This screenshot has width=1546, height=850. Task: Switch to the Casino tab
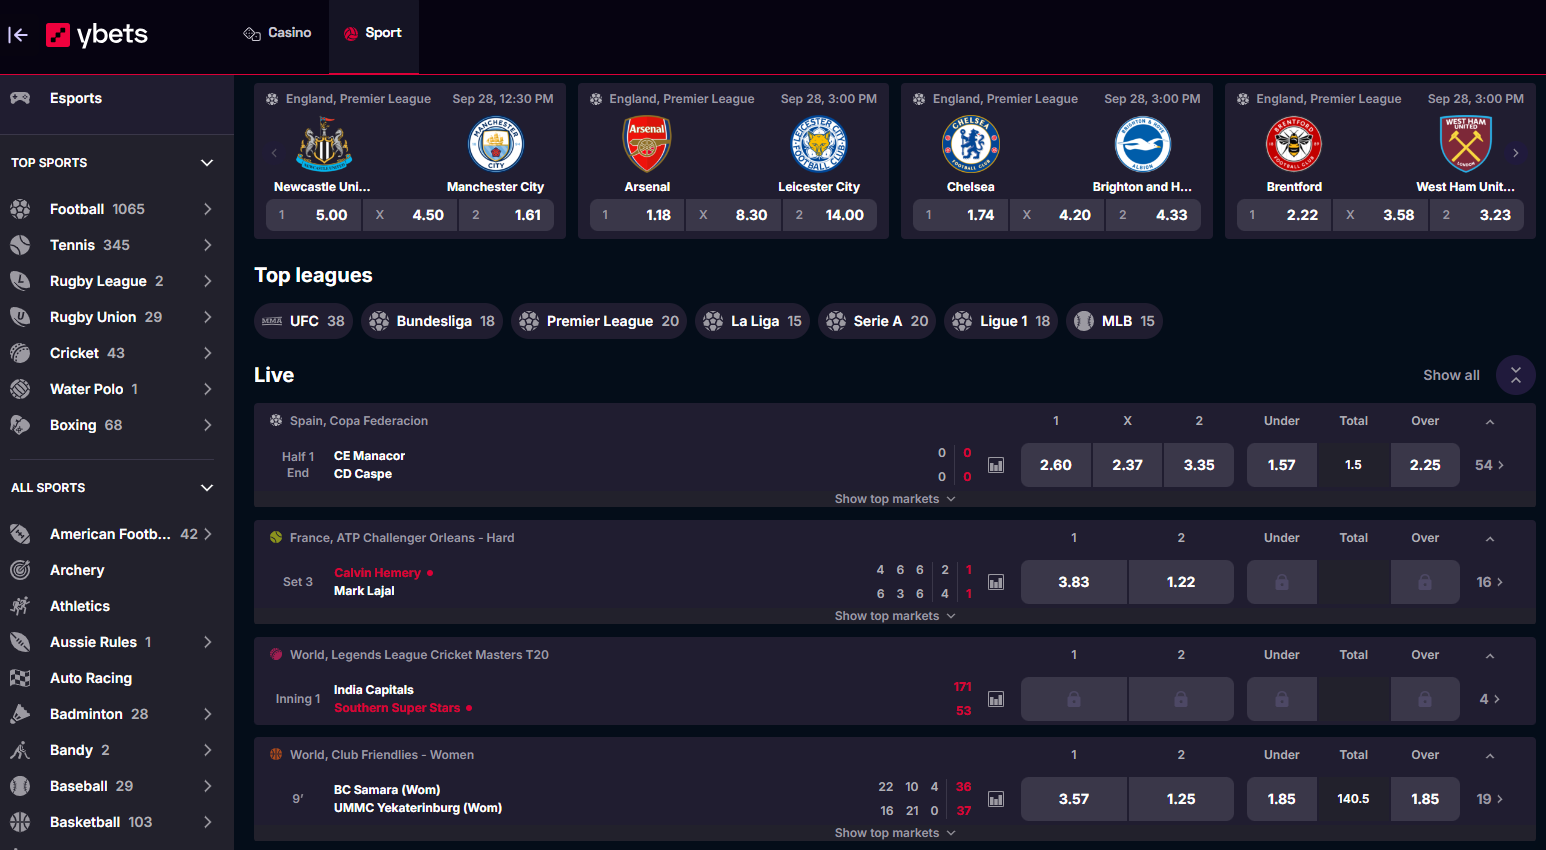(x=278, y=33)
